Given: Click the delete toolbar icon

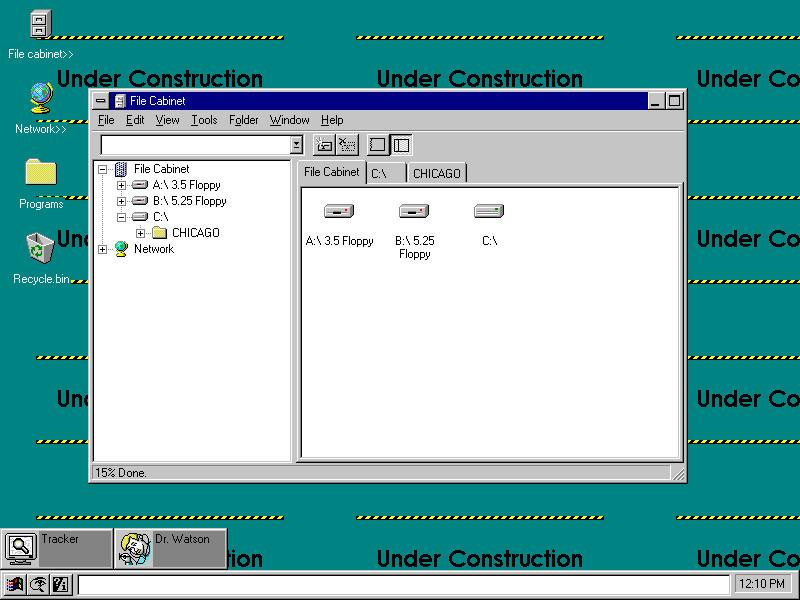Looking at the screenshot, I should (x=347, y=144).
